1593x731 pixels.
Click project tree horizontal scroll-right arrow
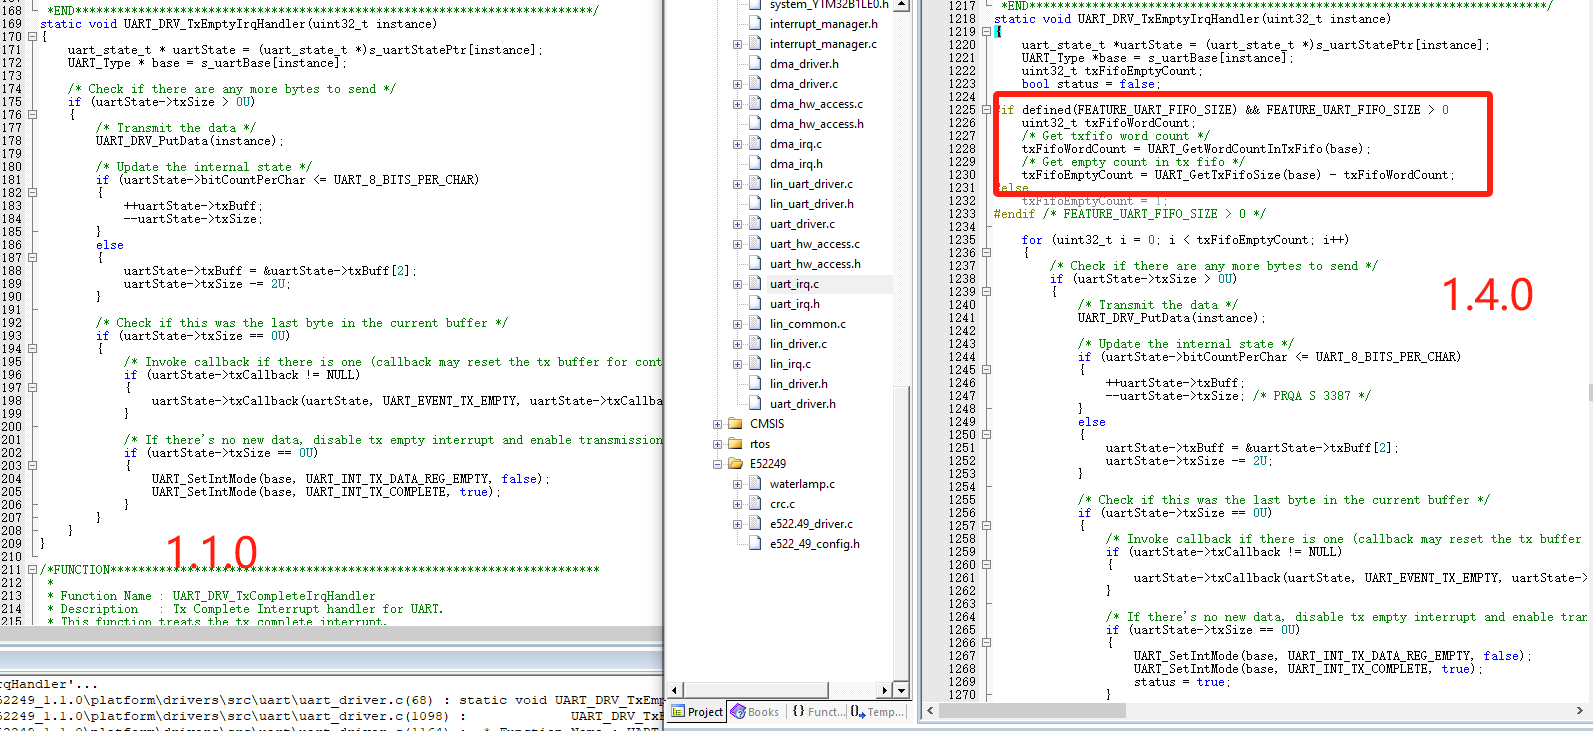(x=884, y=690)
